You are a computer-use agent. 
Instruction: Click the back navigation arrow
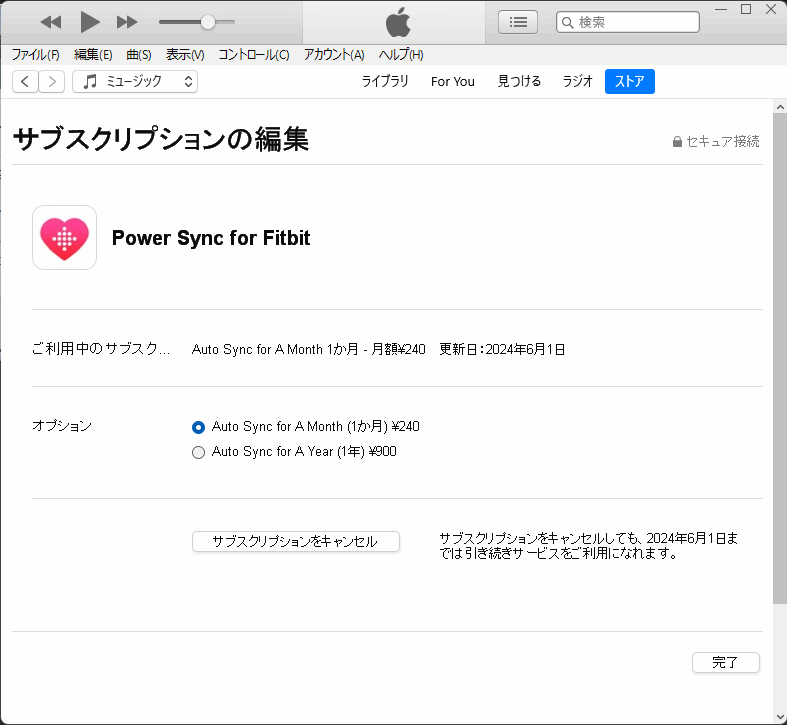tap(25, 82)
